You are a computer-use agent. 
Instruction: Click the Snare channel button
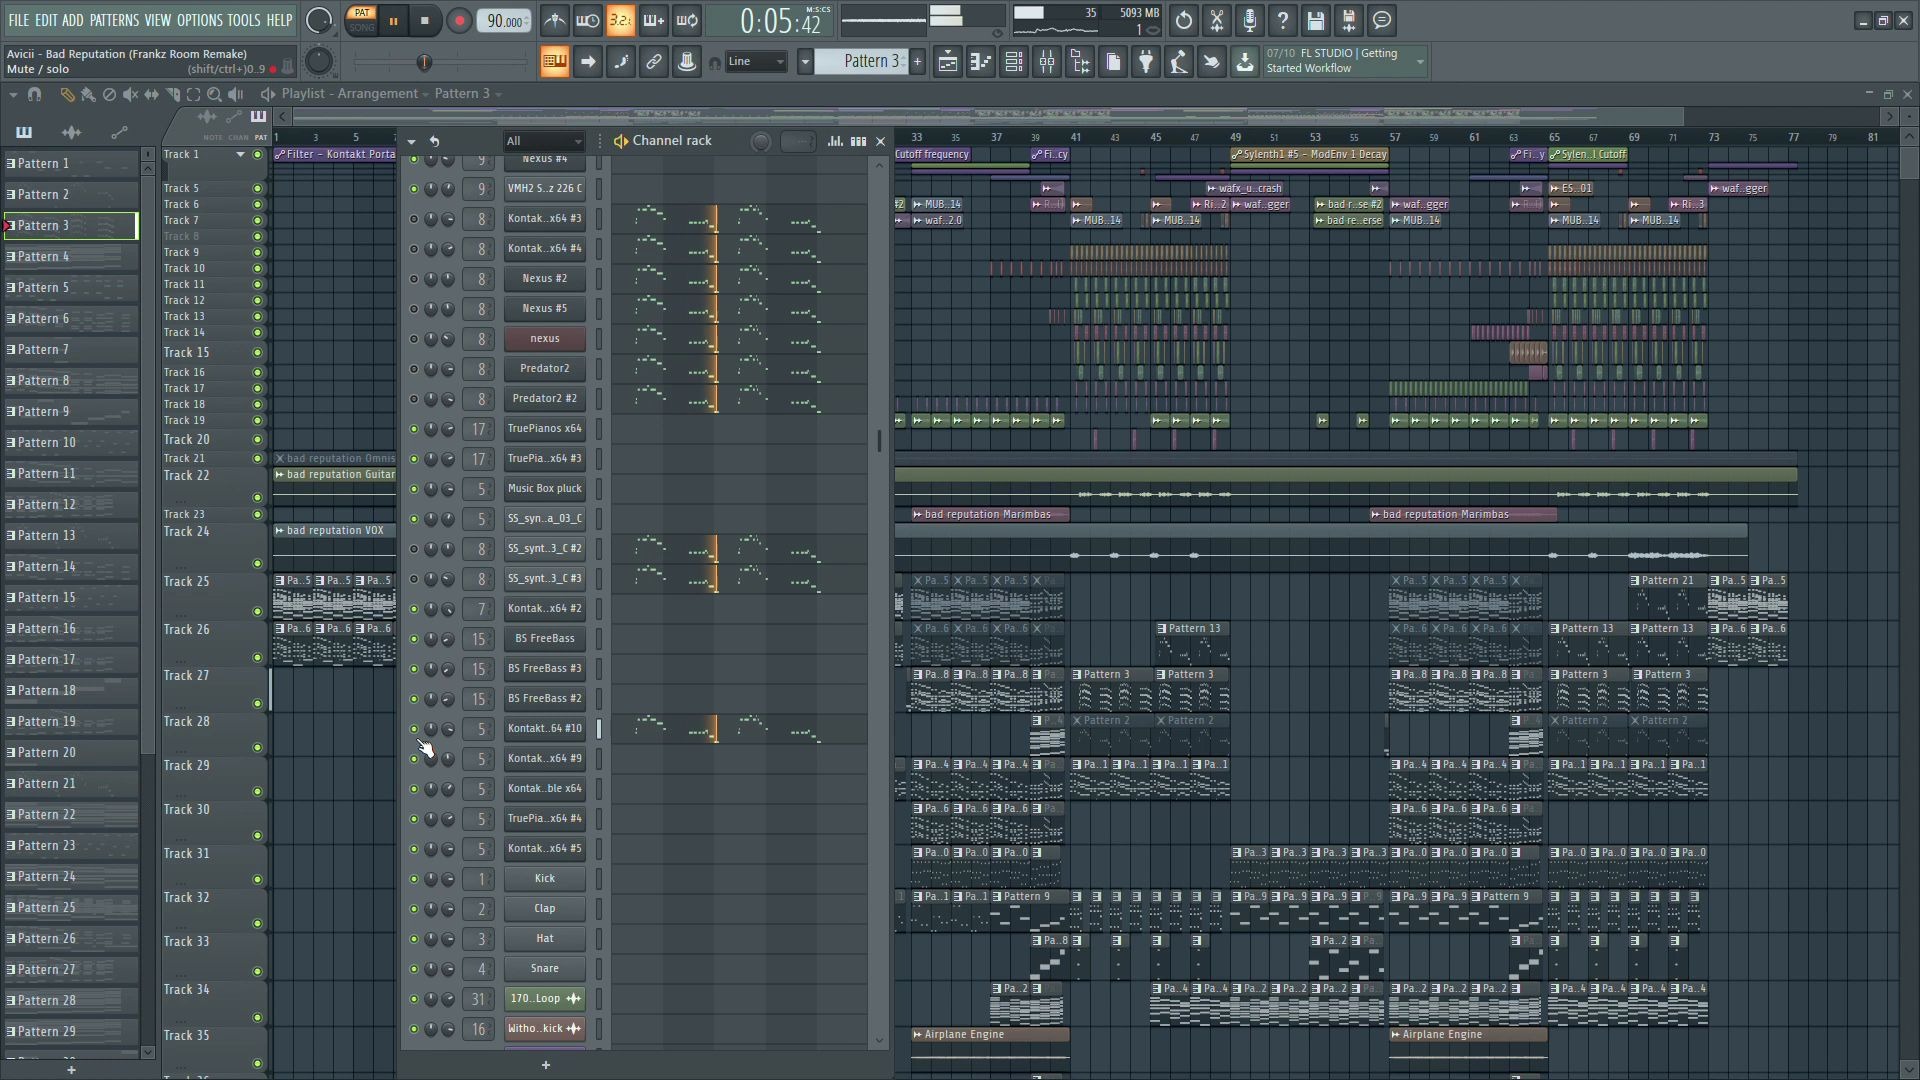point(545,969)
